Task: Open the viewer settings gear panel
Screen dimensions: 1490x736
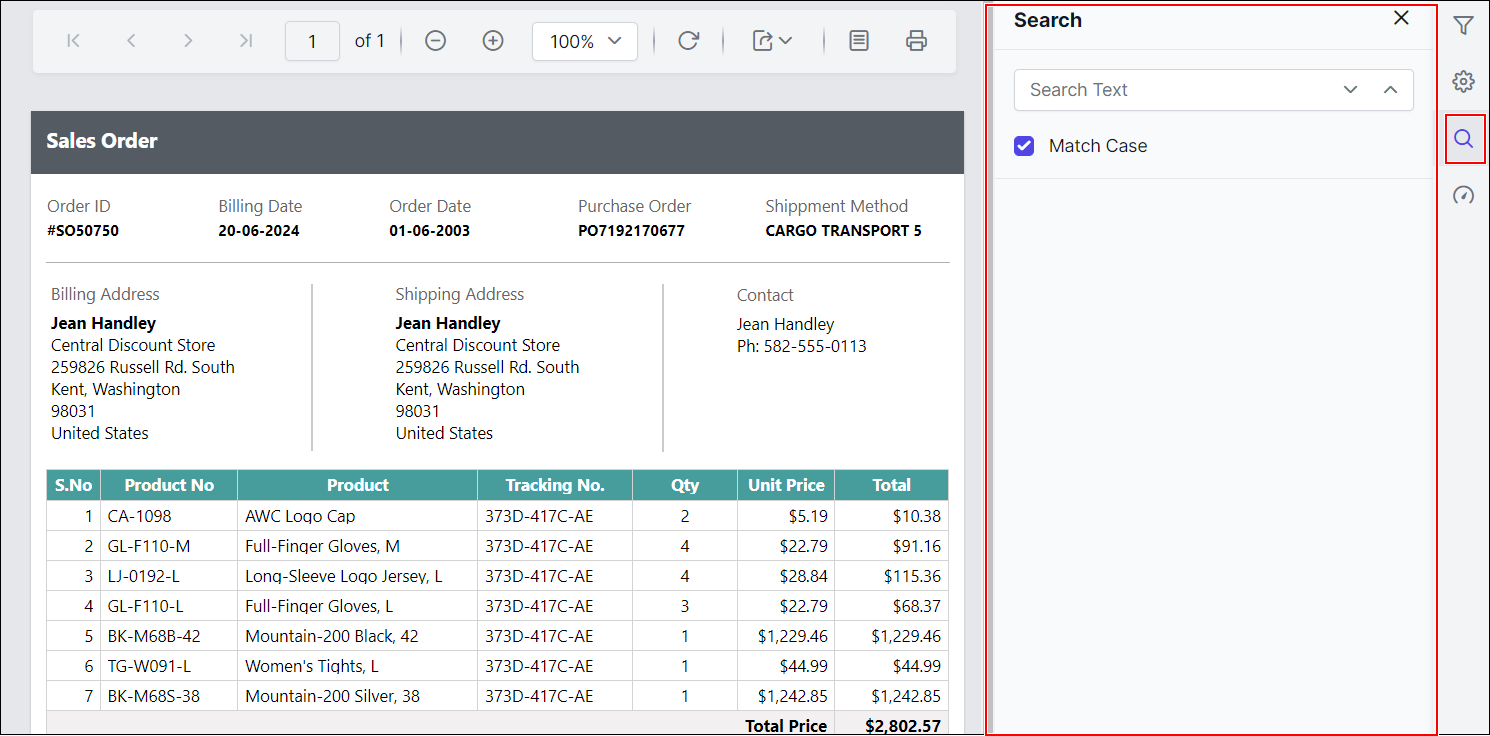Action: (1463, 81)
